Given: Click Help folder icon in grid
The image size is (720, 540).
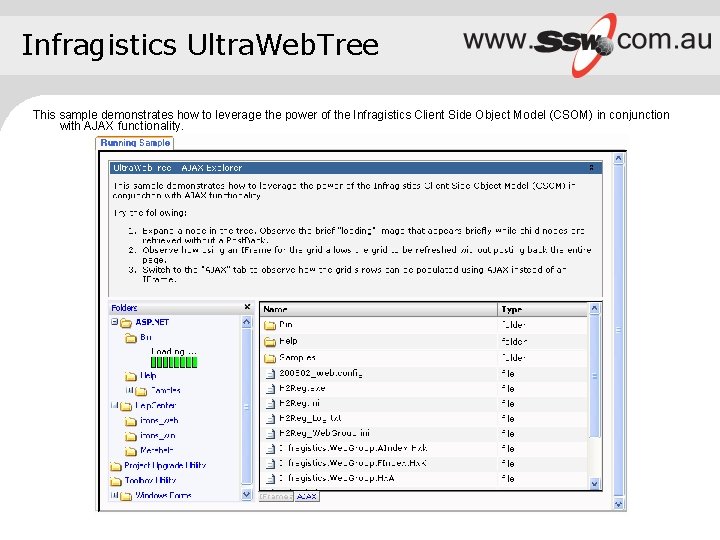Looking at the screenshot, I should point(270,342).
